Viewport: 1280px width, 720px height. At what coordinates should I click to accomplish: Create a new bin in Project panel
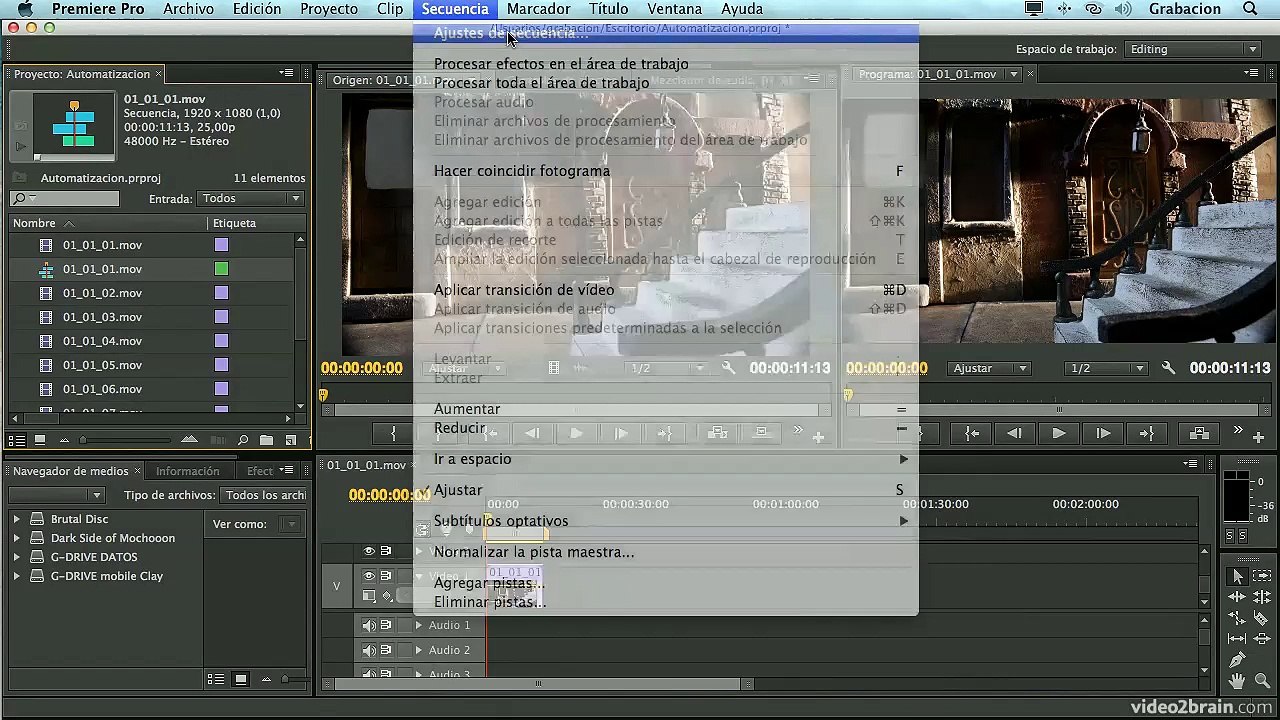click(267, 440)
